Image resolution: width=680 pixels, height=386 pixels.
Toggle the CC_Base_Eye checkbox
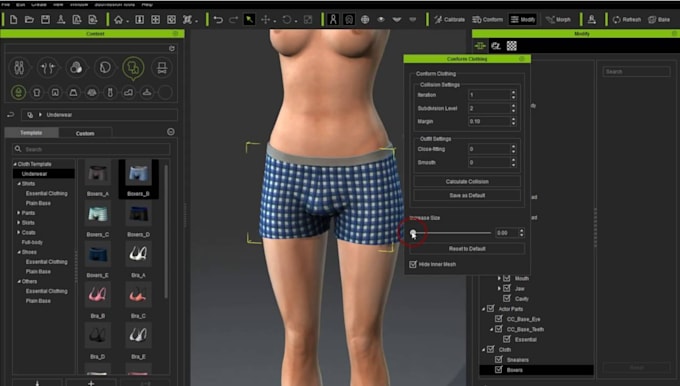click(499, 319)
